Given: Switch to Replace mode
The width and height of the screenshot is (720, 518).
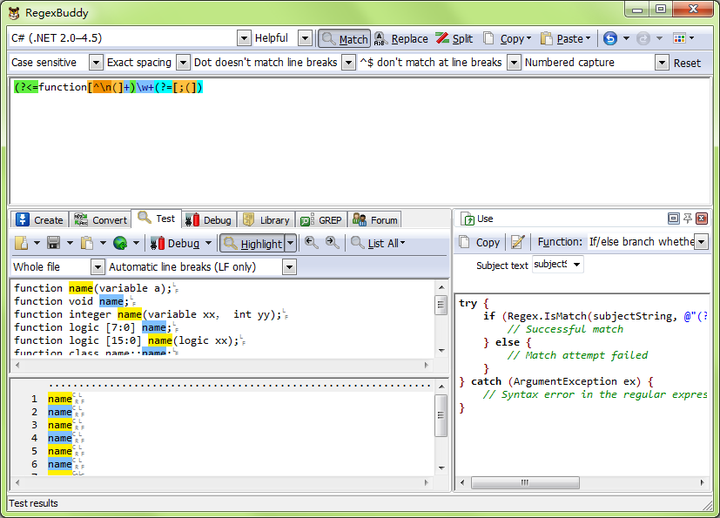Looking at the screenshot, I should [x=401, y=39].
